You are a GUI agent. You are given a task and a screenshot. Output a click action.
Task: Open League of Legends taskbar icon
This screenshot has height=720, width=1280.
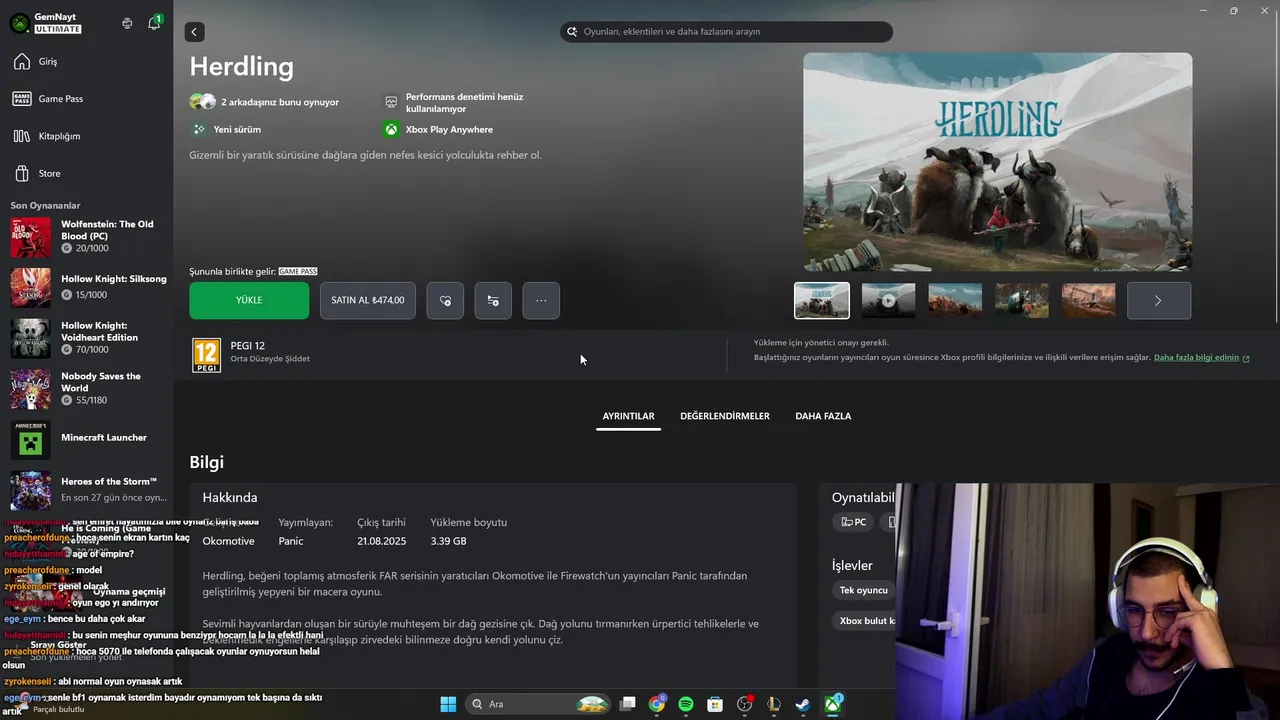point(773,704)
